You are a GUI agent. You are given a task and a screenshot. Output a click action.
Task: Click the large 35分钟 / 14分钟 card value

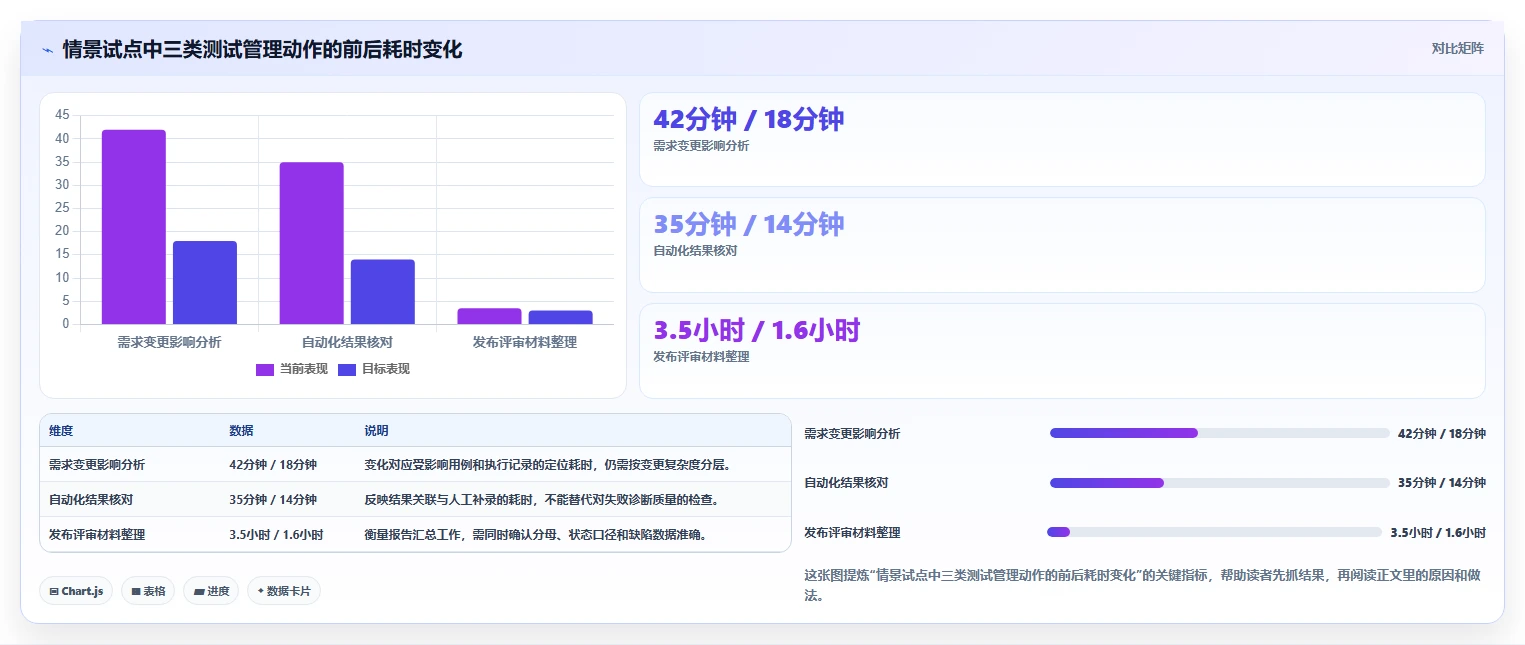[x=749, y=224]
